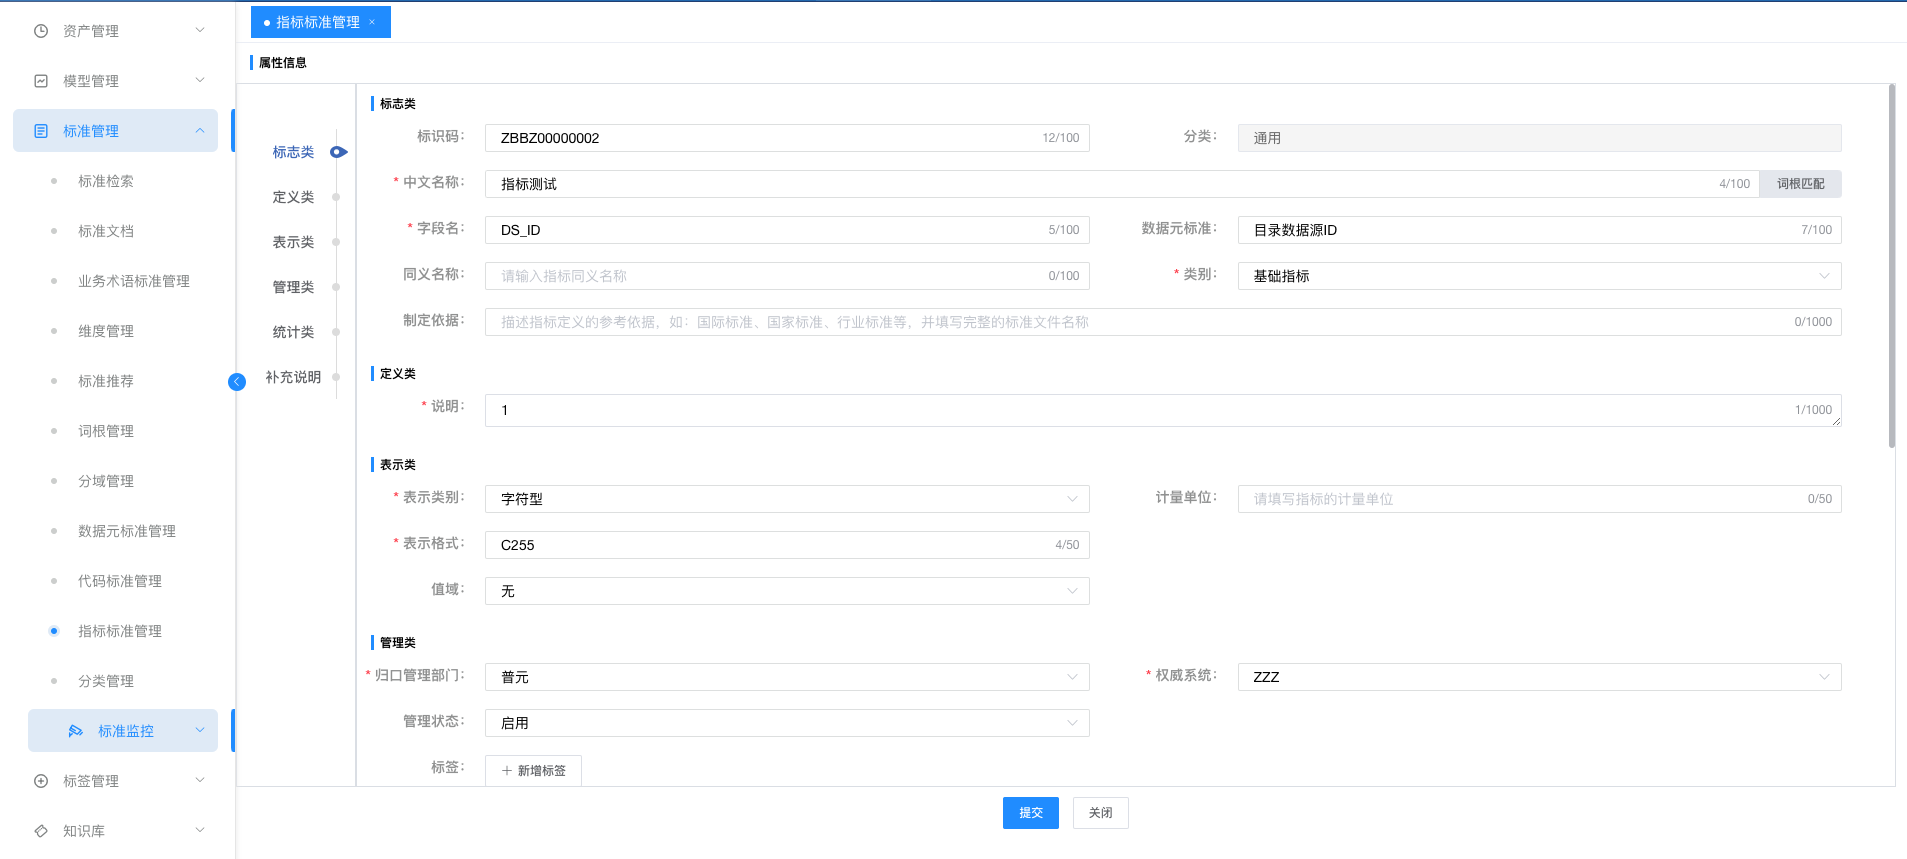This screenshot has height=859, width=1907.
Task: Click the 中文名称 input field
Action: pos(1122,184)
